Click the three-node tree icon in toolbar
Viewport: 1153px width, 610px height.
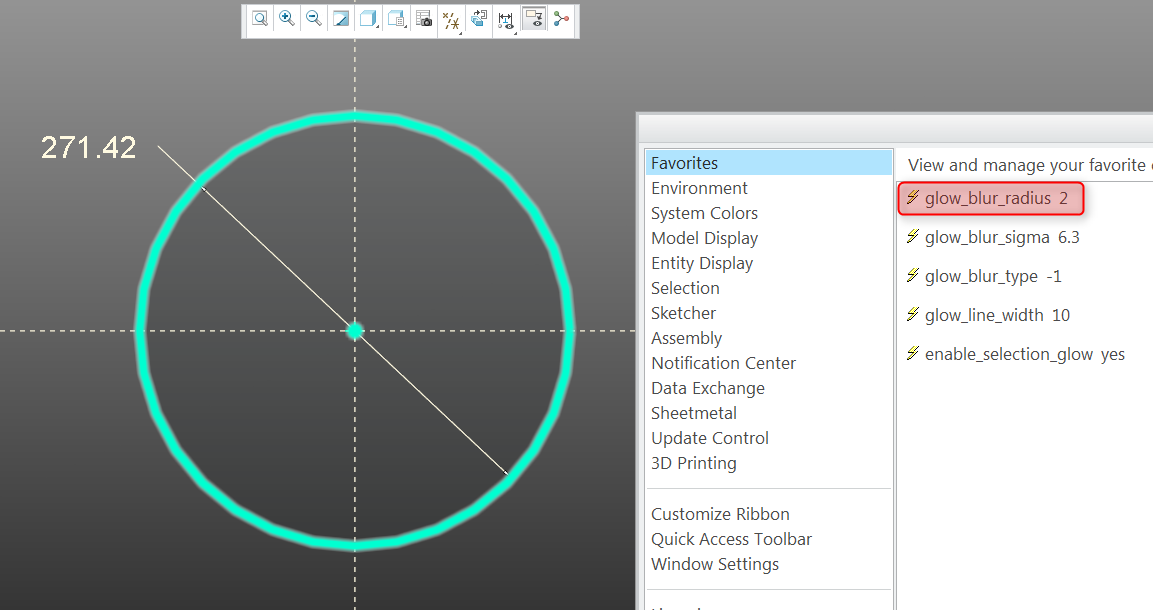(x=561, y=19)
